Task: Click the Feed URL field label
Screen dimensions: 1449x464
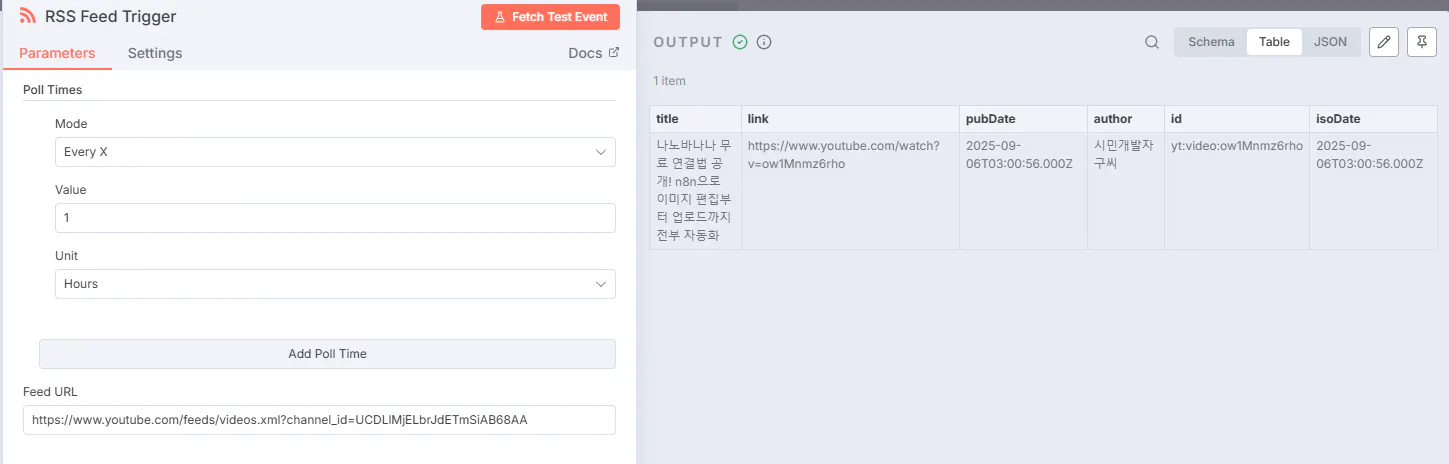Action: click(49, 392)
